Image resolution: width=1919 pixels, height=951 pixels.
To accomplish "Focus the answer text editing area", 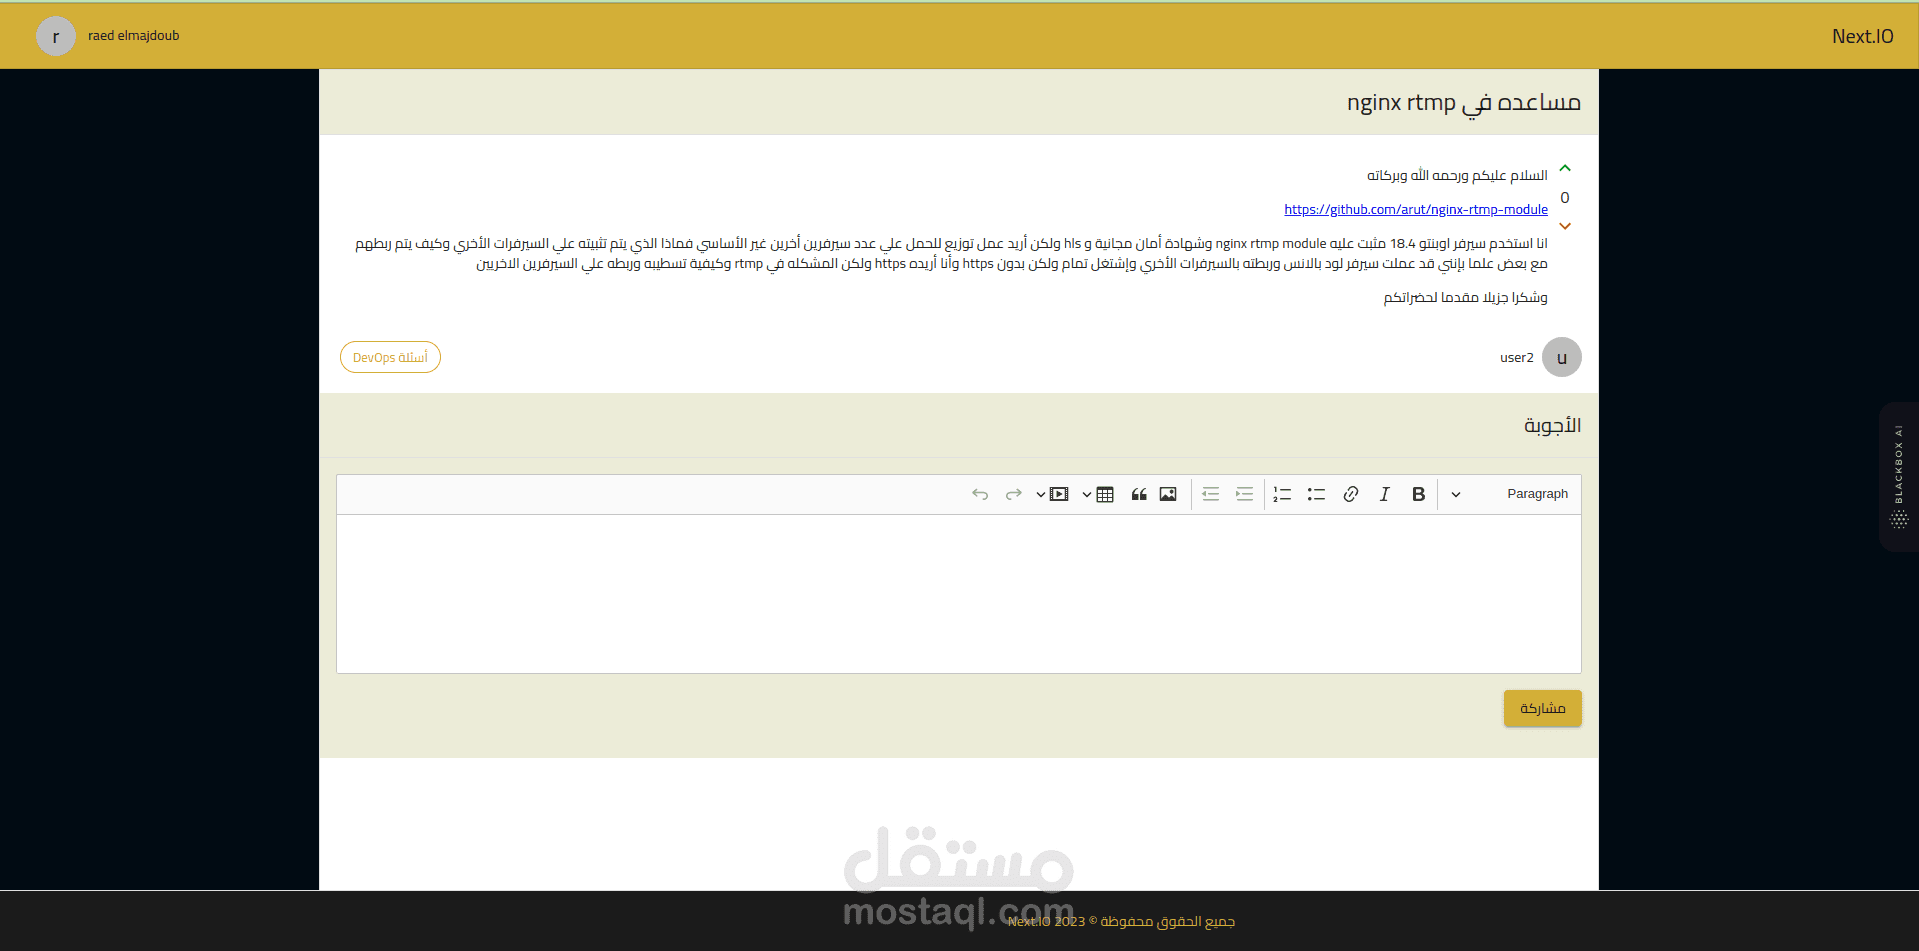I will coord(959,593).
